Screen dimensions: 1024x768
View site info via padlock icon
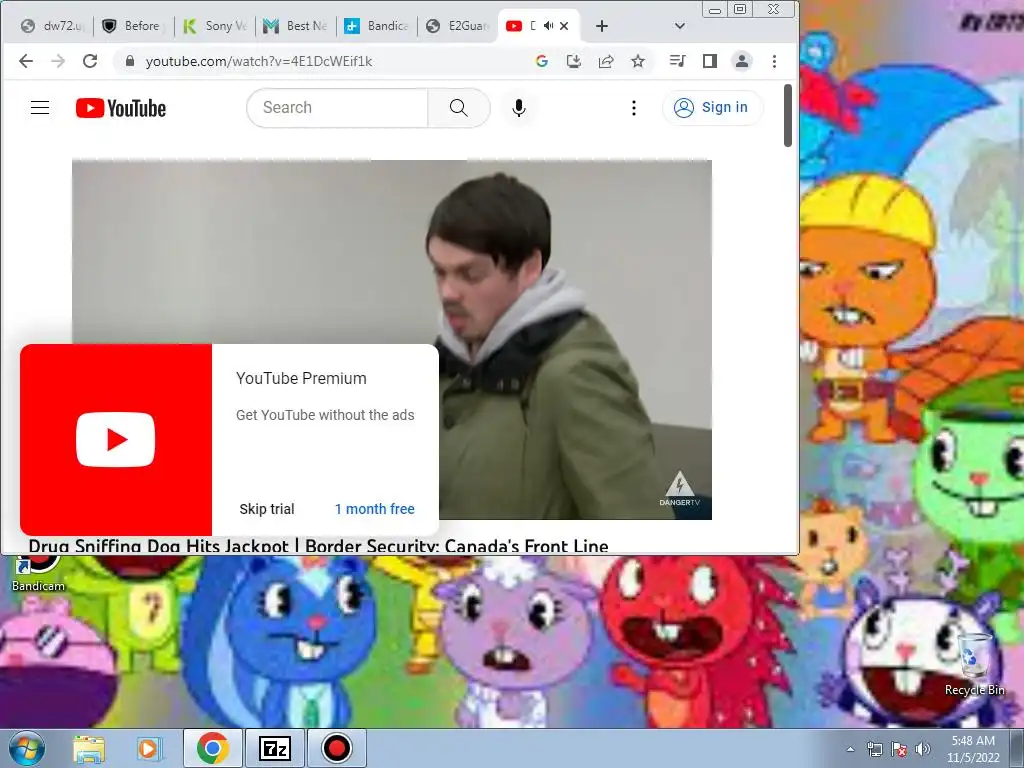129,61
